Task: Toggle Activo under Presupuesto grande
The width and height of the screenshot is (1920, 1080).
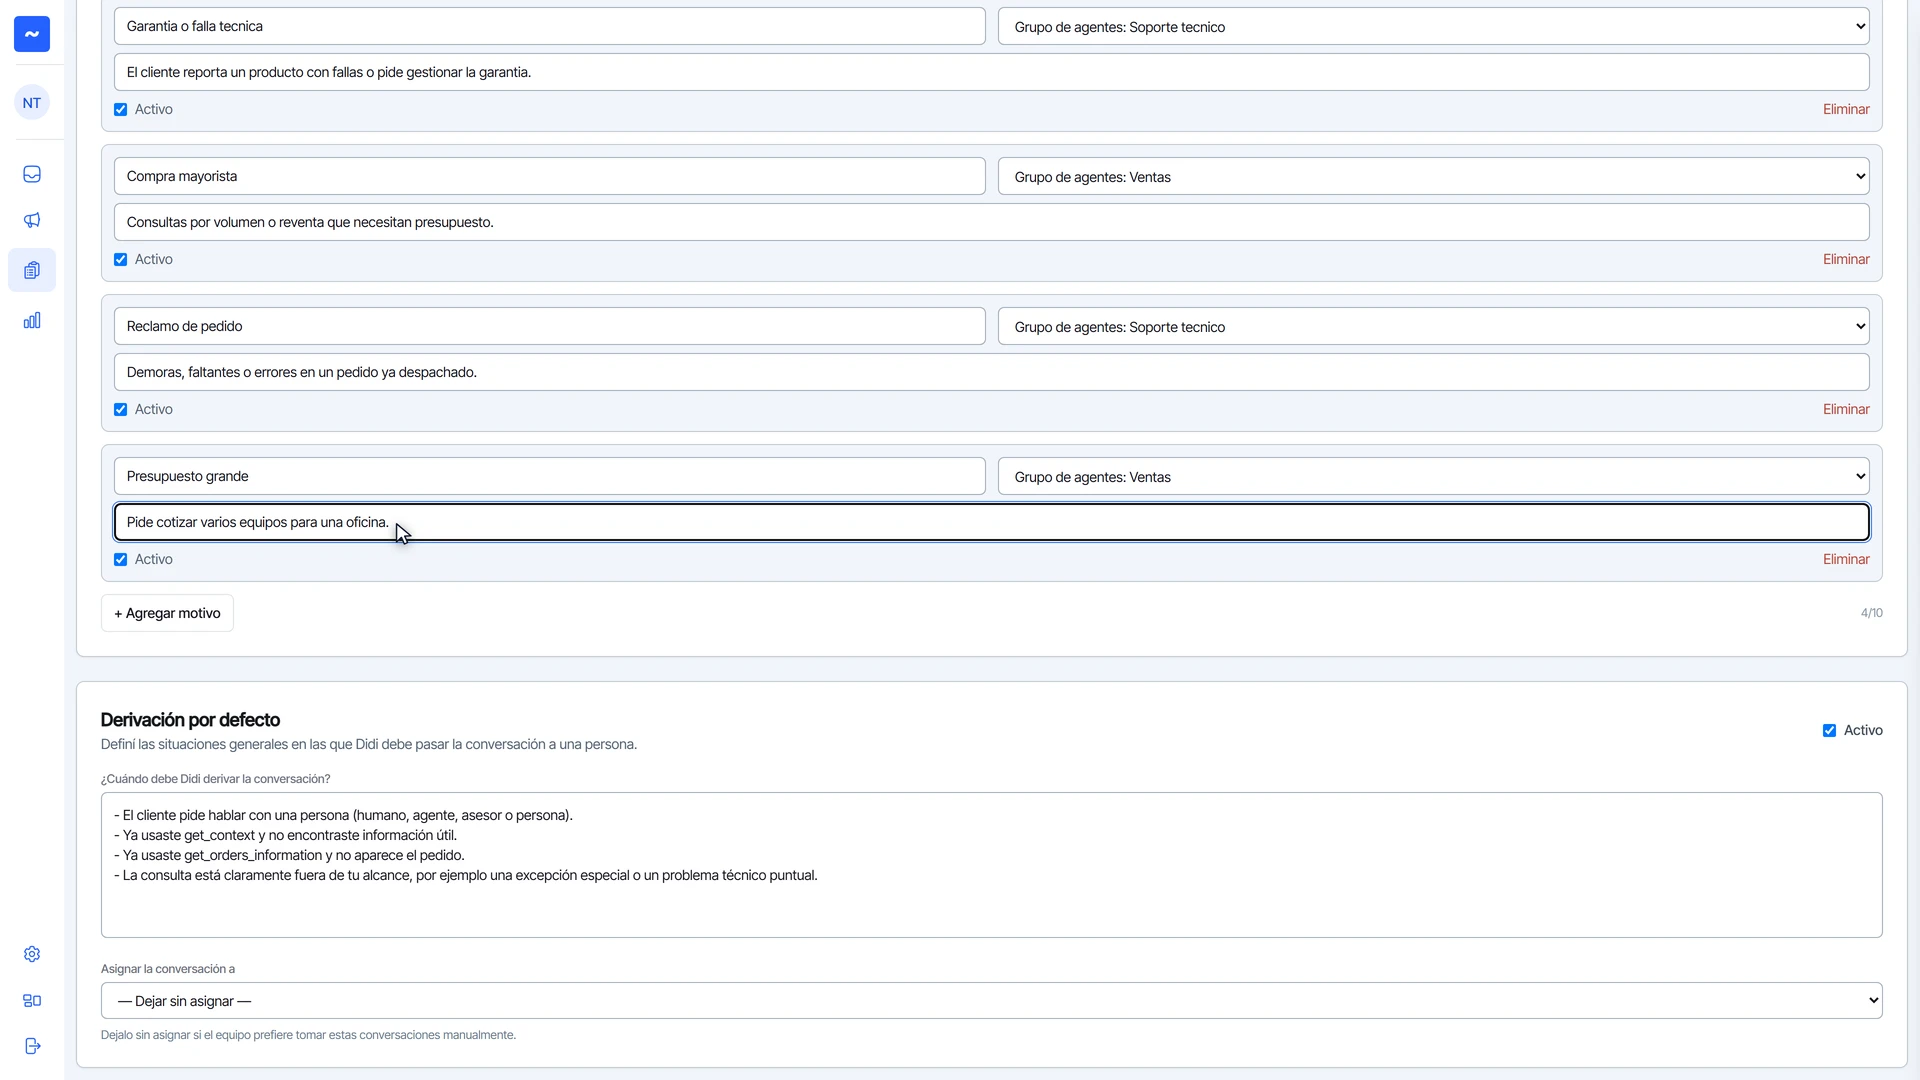Action: (120, 559)
